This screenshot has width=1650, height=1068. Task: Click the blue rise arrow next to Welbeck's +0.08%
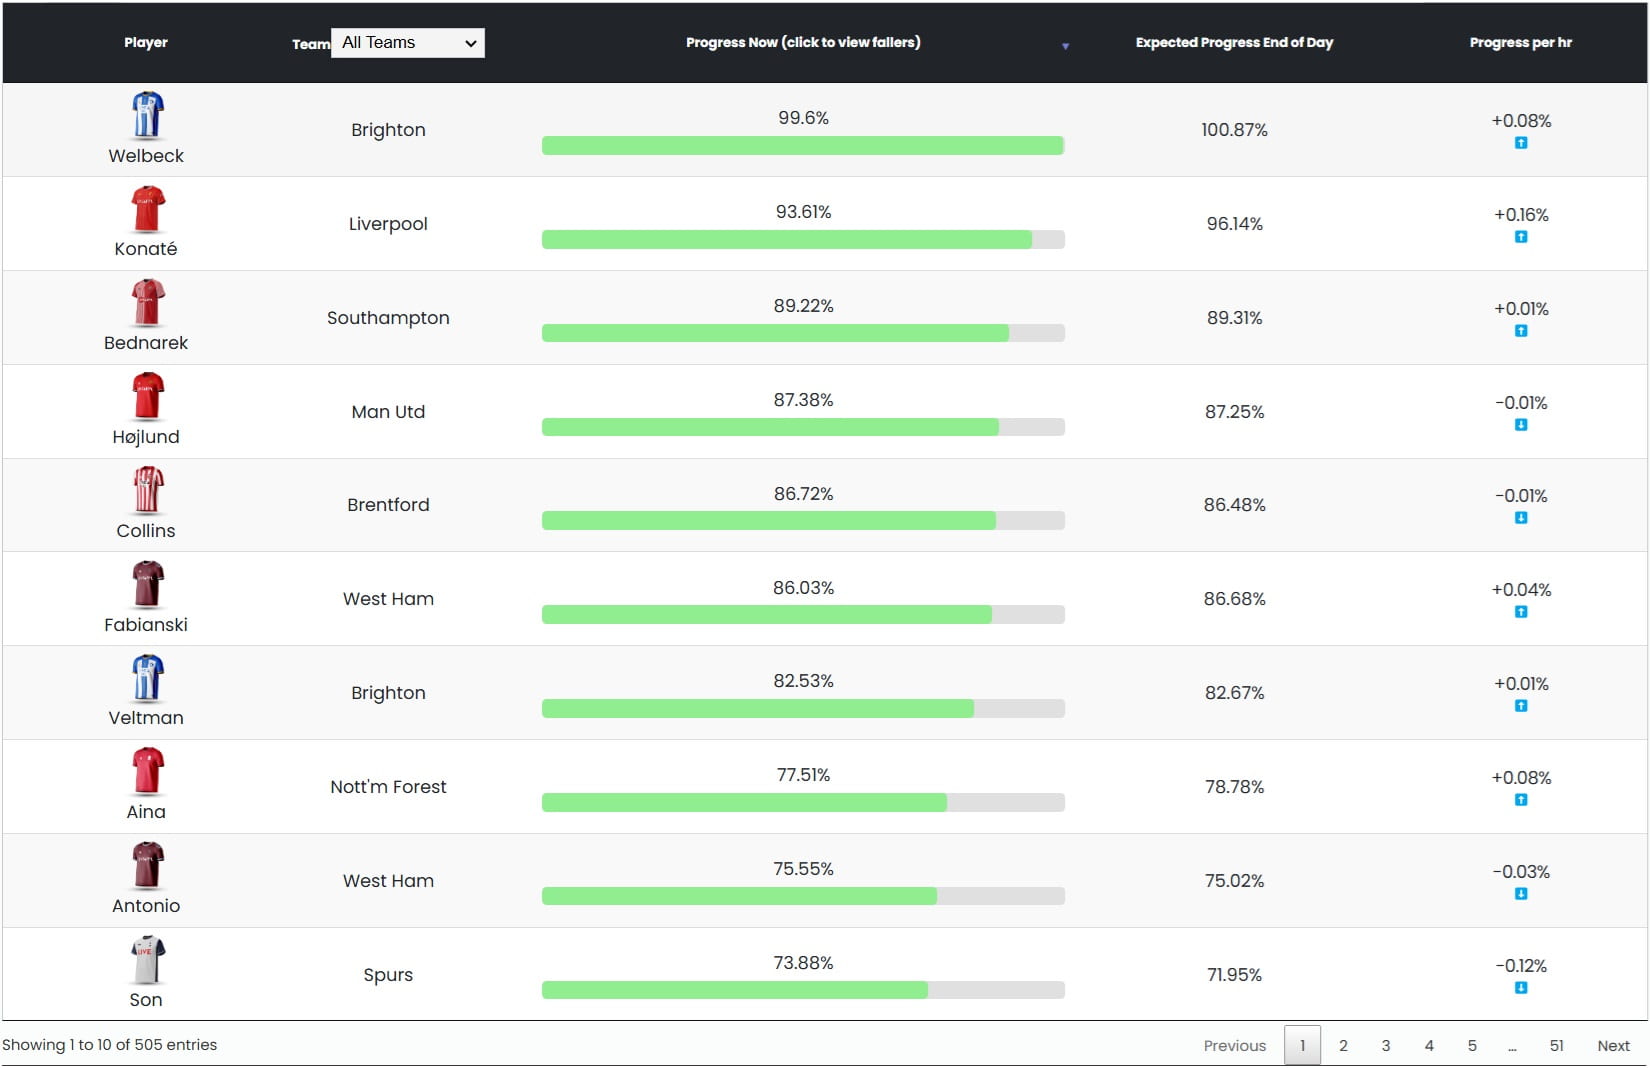pyautogui.click(x=1520, y=143)
